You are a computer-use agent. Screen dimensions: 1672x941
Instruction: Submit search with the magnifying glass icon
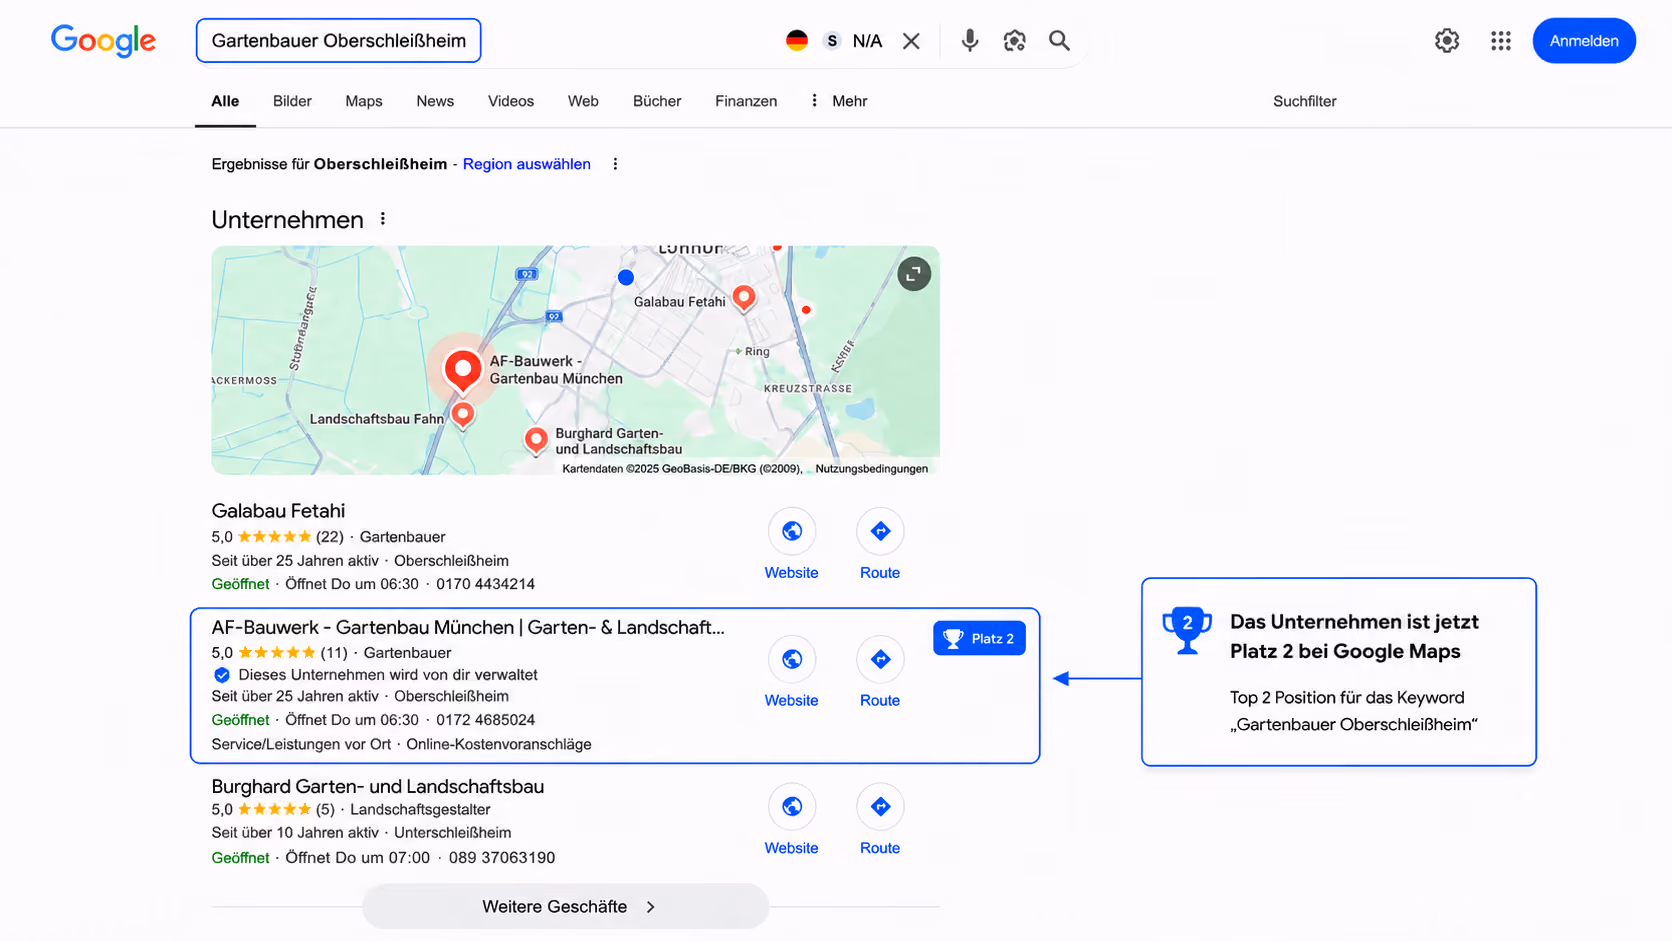click(x=1059, y=41)
